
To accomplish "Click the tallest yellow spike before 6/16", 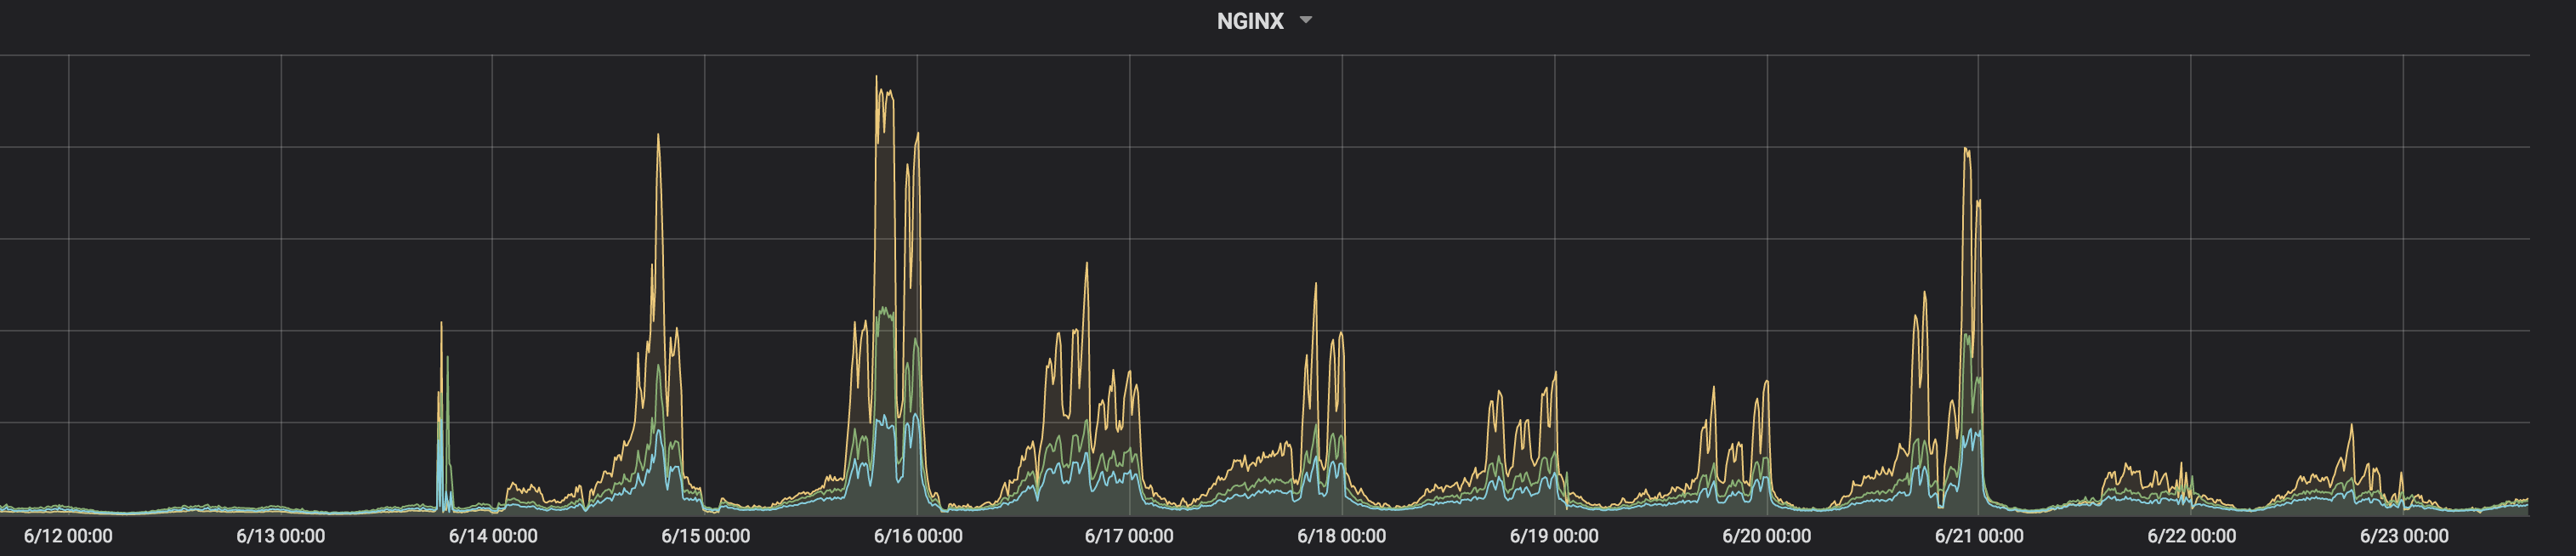I will tap(877, 78).
